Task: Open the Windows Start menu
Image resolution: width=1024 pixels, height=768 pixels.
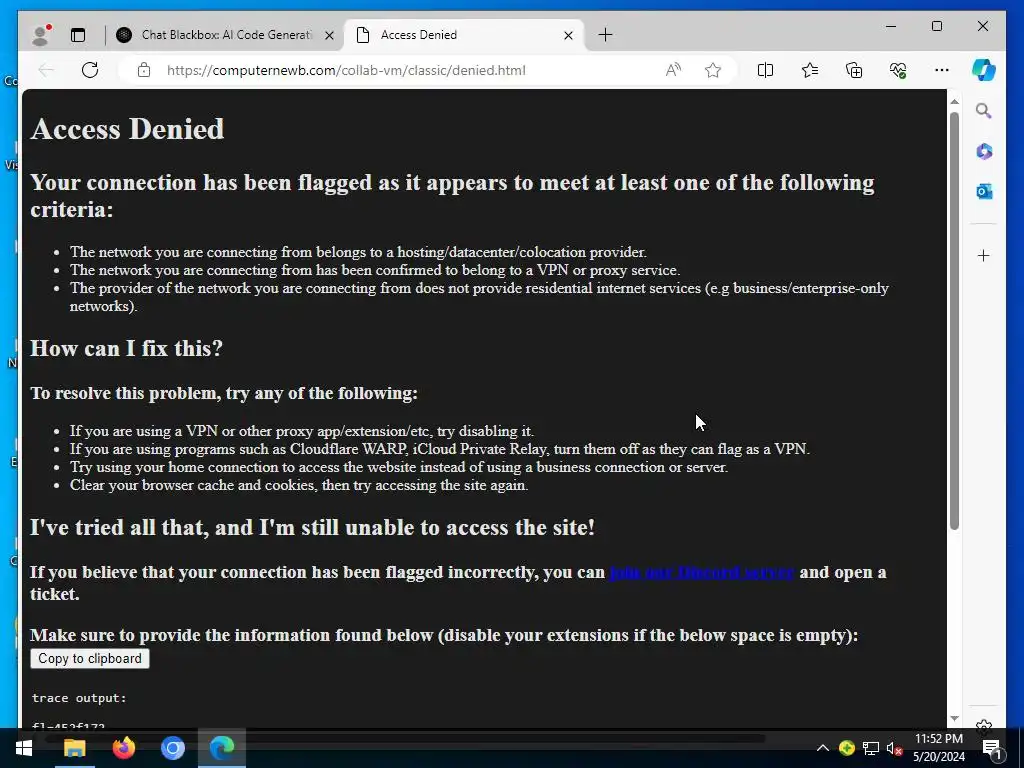Action: click(24, 748)
